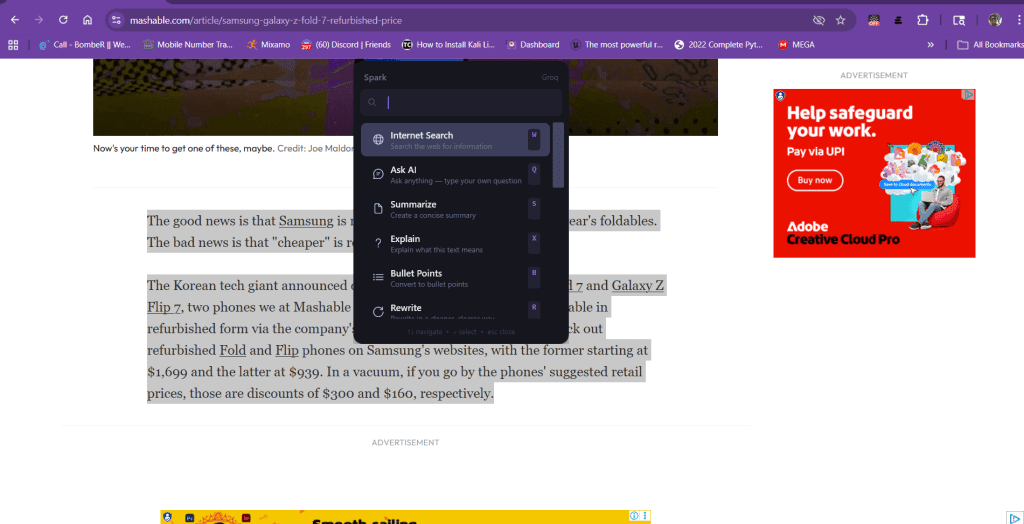
Task: Open the Dashboard bookmark
Action: coord(533,45)
